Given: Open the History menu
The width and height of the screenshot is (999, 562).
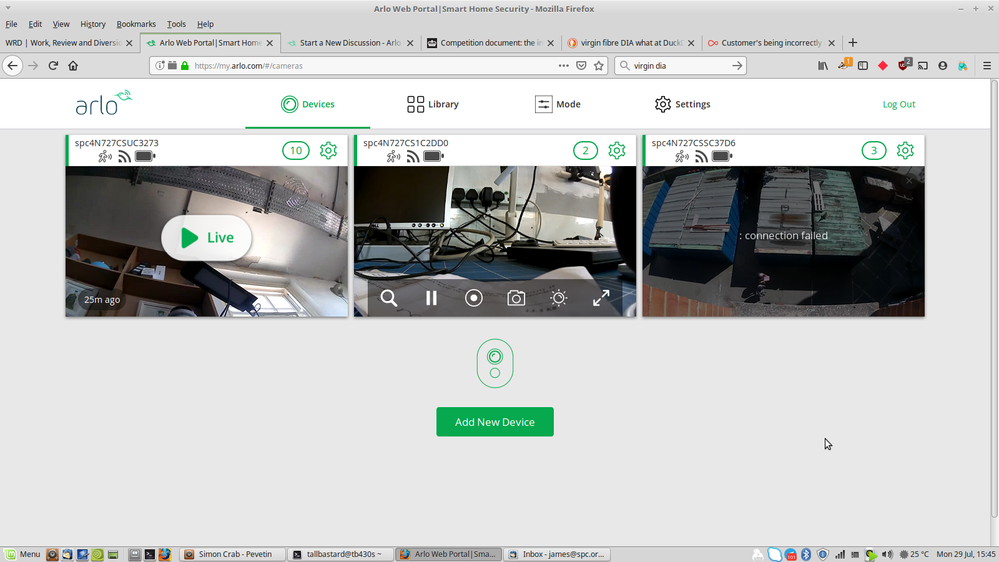Looking at the screenshot, I should click(93, 24).
